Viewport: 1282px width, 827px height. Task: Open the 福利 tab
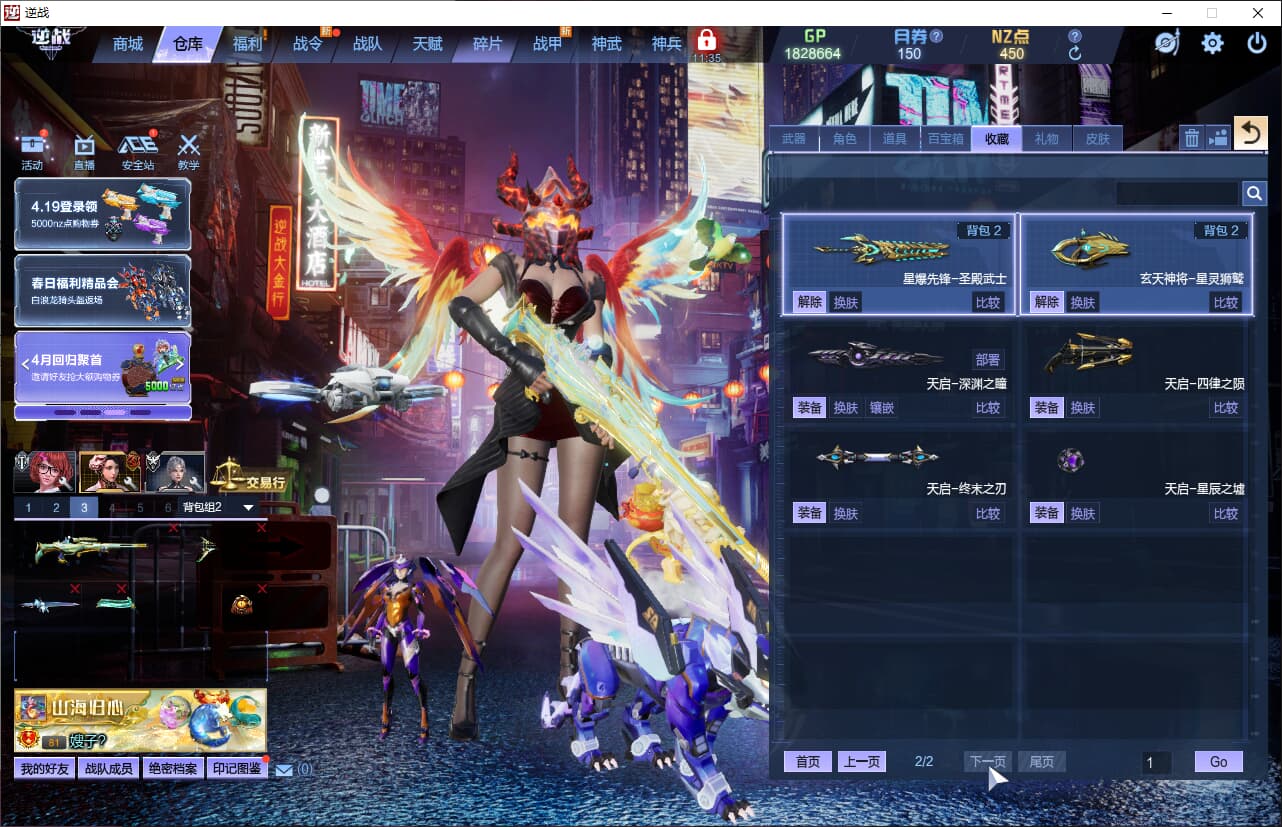tap(247, 44)
